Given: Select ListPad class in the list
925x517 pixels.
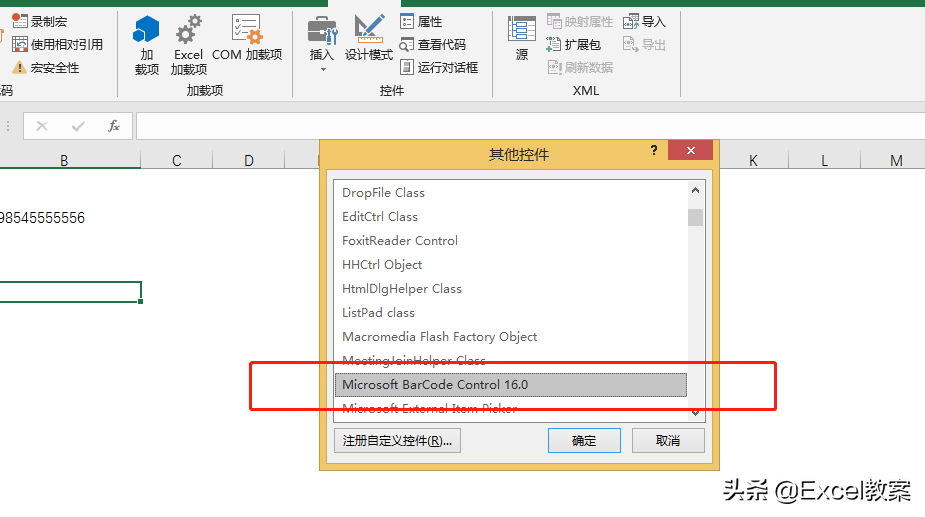Looking at the screenshot, I should (511, 313).
